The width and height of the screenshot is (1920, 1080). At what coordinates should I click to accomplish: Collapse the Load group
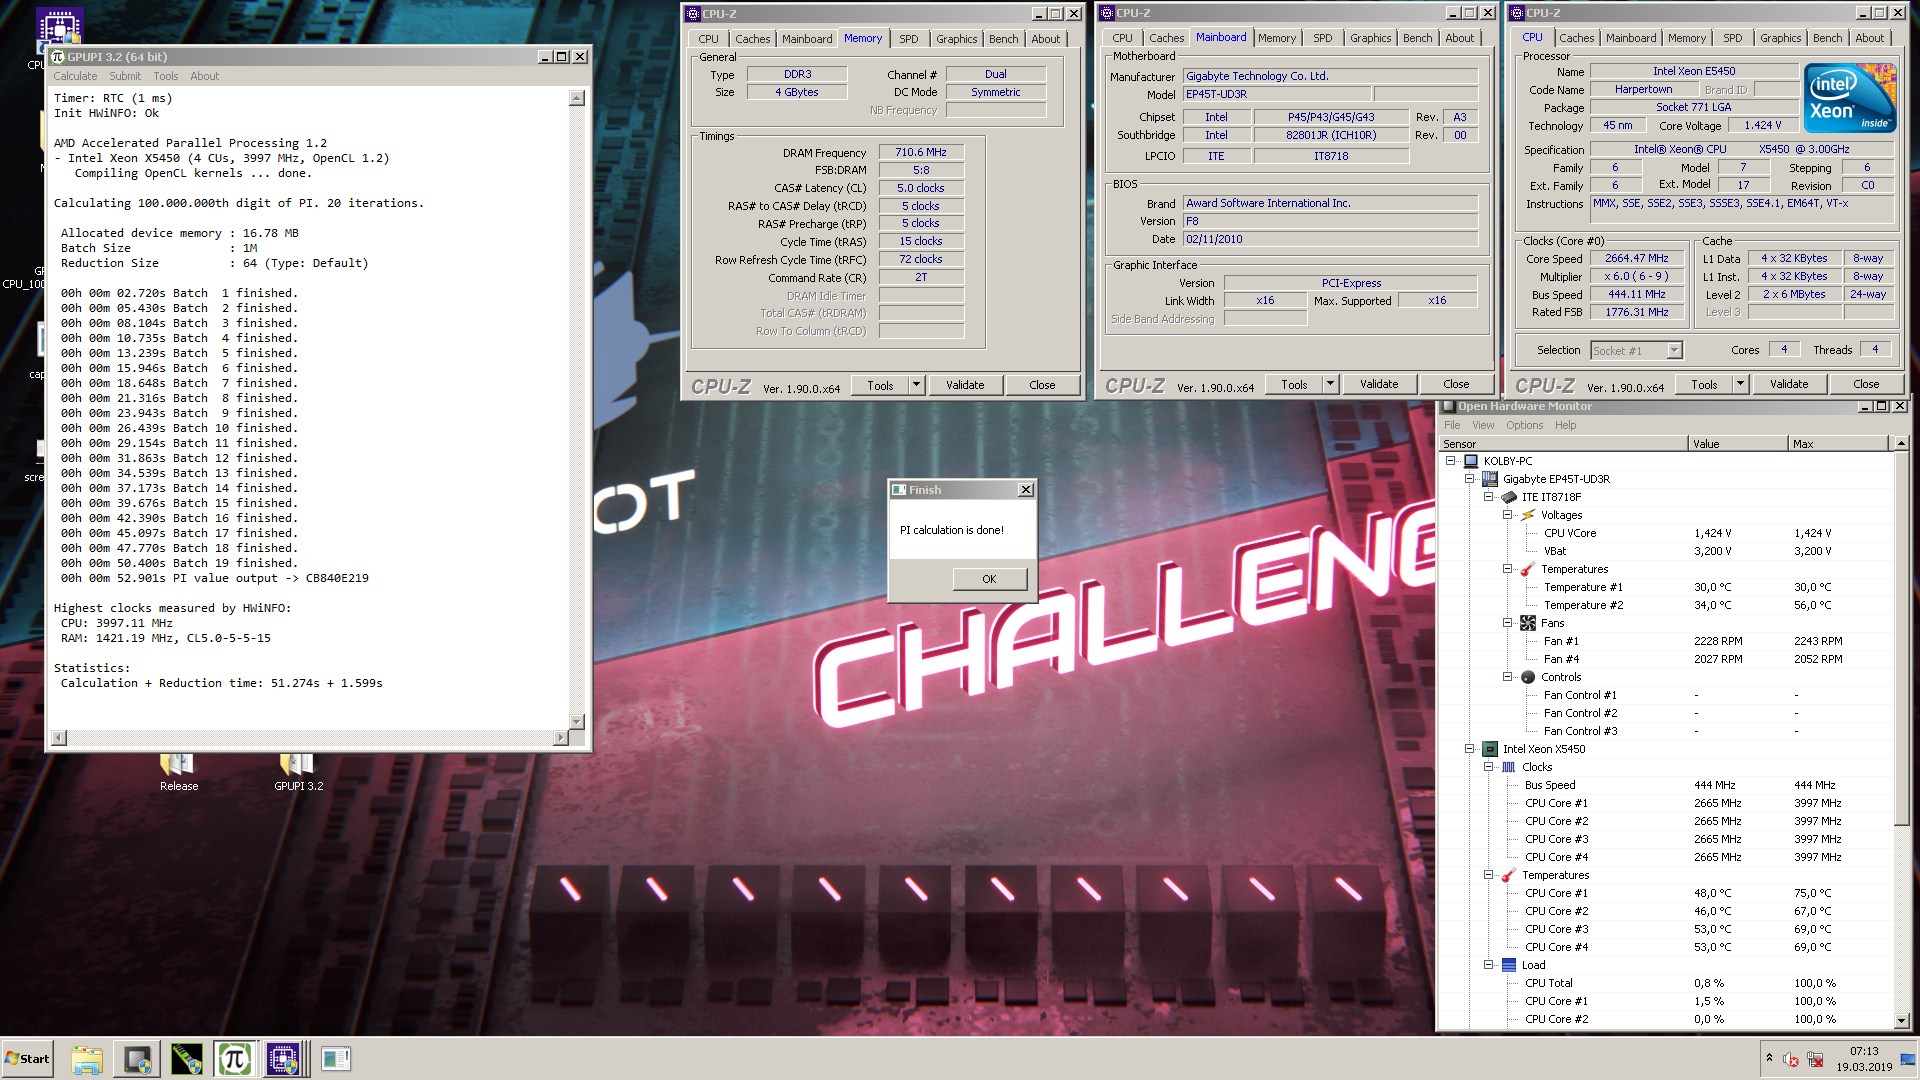[1488, 965]
